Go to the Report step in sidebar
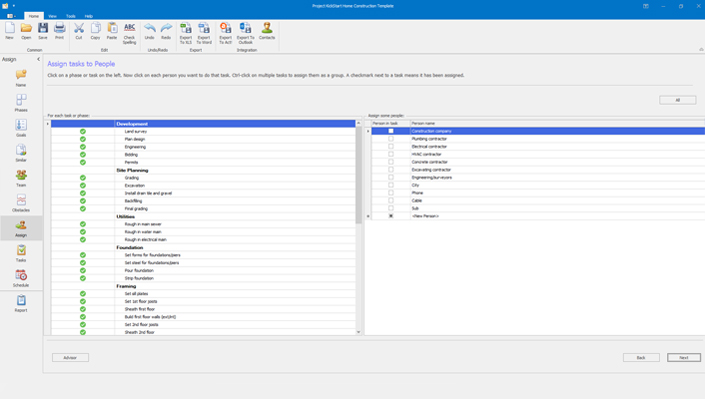This screenshot has height=399, width=705. click(21, 303)
